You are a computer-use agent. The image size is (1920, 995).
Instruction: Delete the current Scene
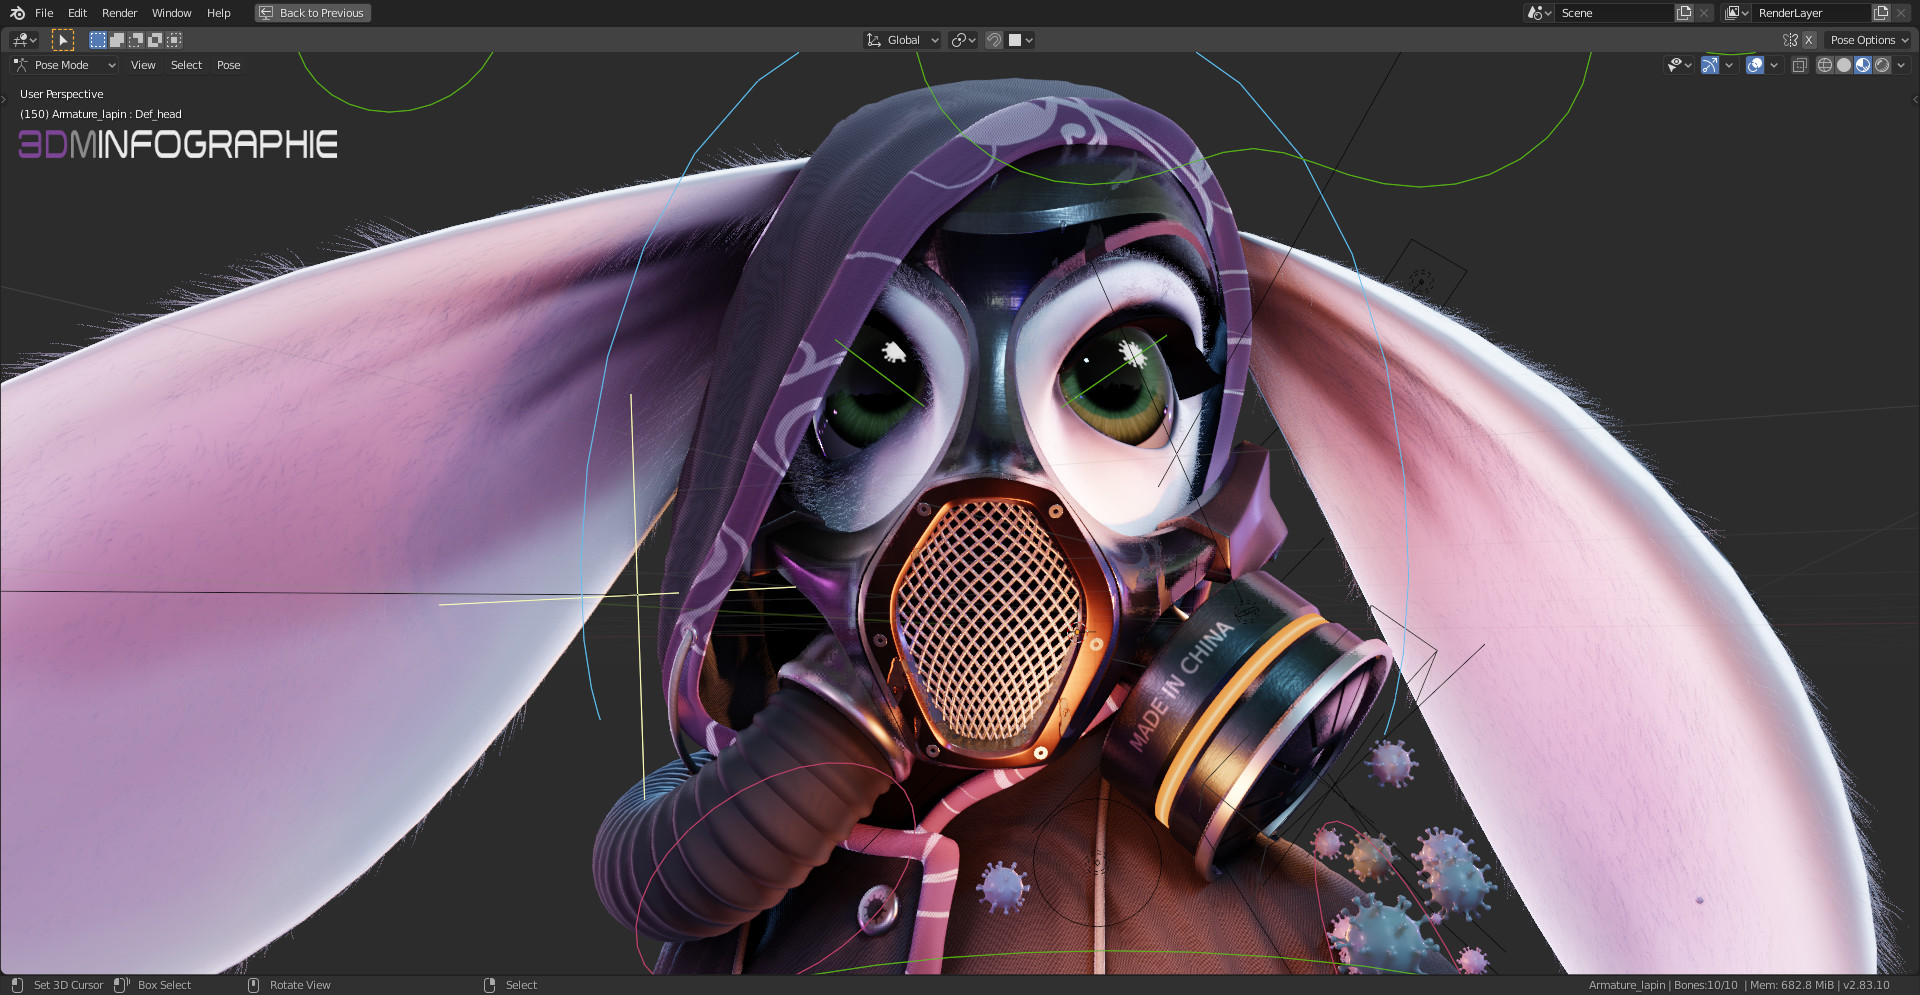[x=1704, y=13]
